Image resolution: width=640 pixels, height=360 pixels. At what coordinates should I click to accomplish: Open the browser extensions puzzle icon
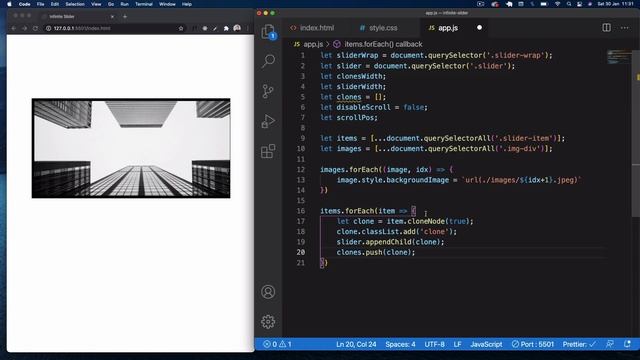pyautogui.click(x=226, y=28)
